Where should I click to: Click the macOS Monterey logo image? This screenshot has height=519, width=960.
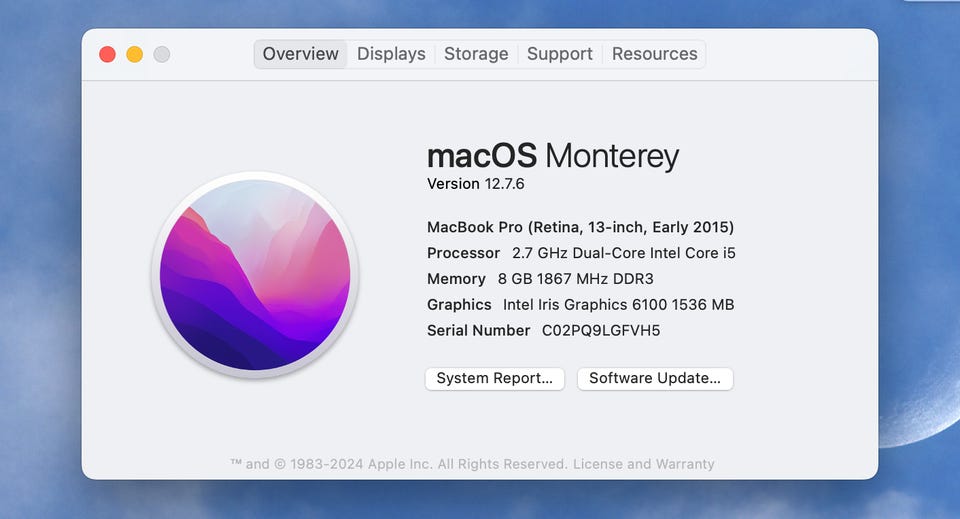pos(255,274)
